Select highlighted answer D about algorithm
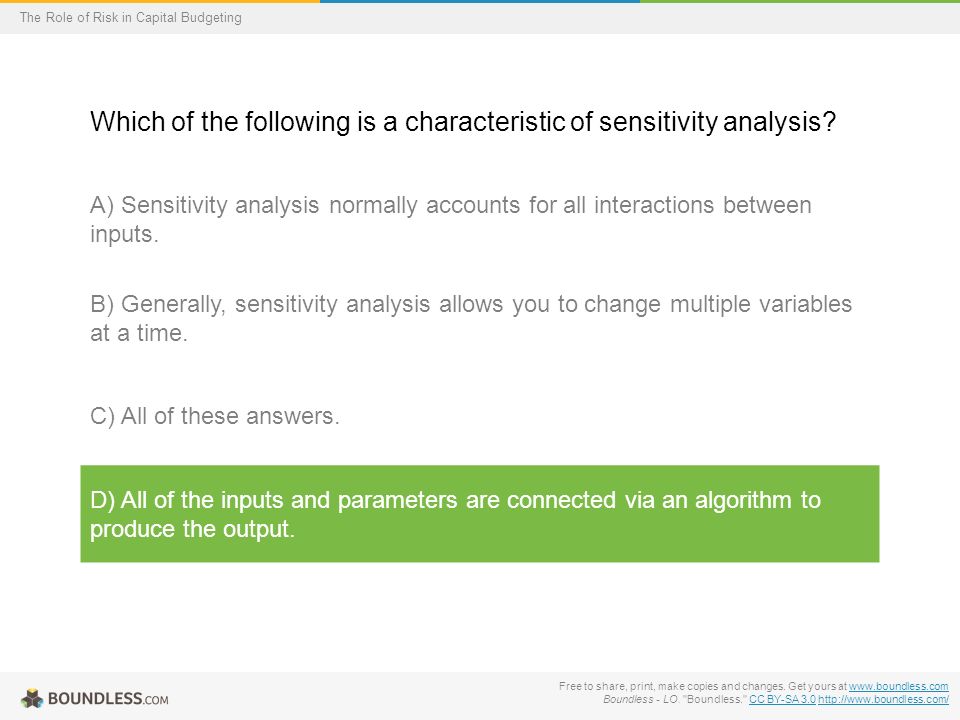 pyautogui.click(x=479, y=514)
